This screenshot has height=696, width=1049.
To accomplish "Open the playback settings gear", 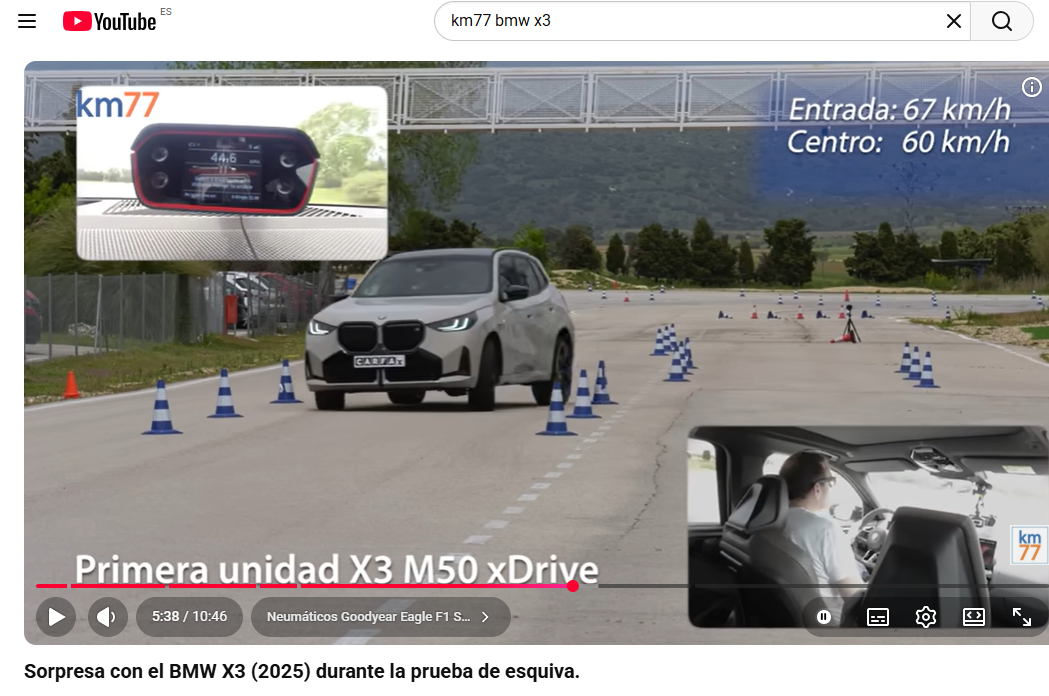I will (x=925, y=617).
